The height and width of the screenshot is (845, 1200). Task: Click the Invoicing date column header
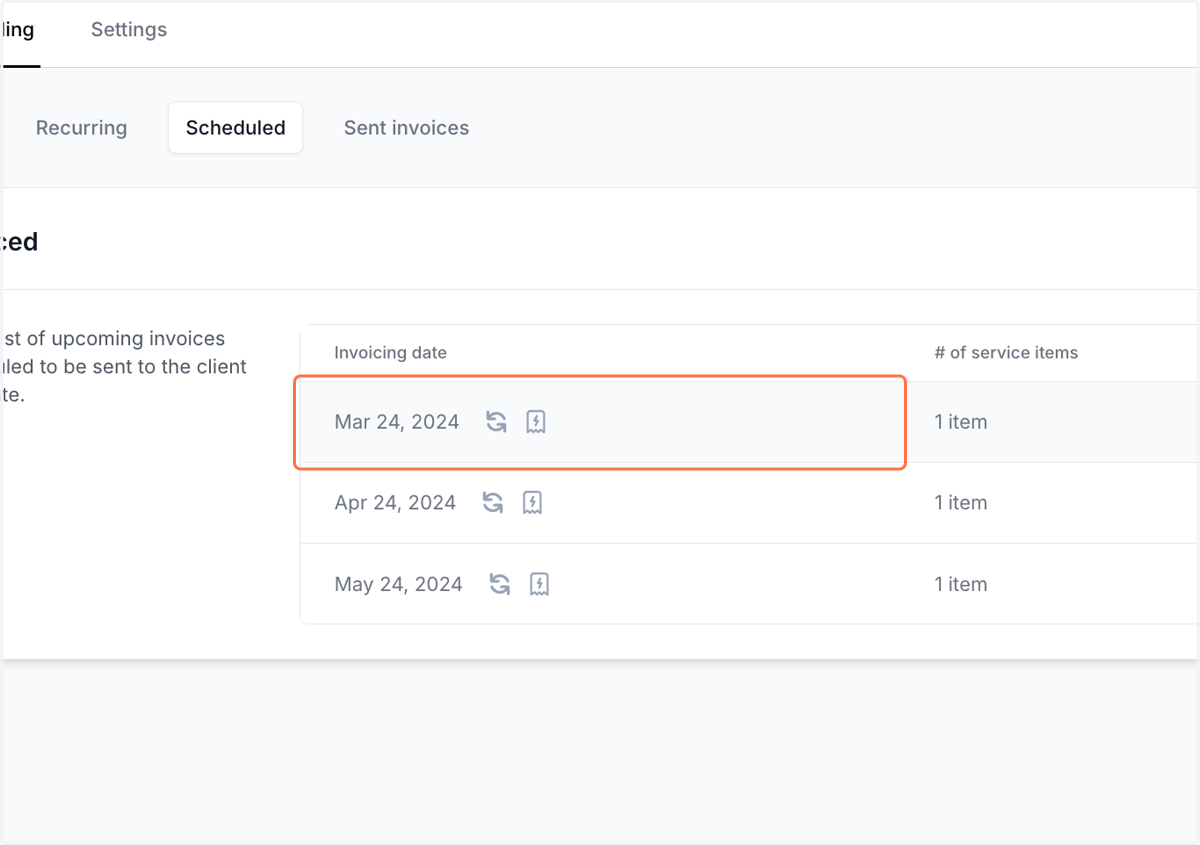tap(390, 353)
